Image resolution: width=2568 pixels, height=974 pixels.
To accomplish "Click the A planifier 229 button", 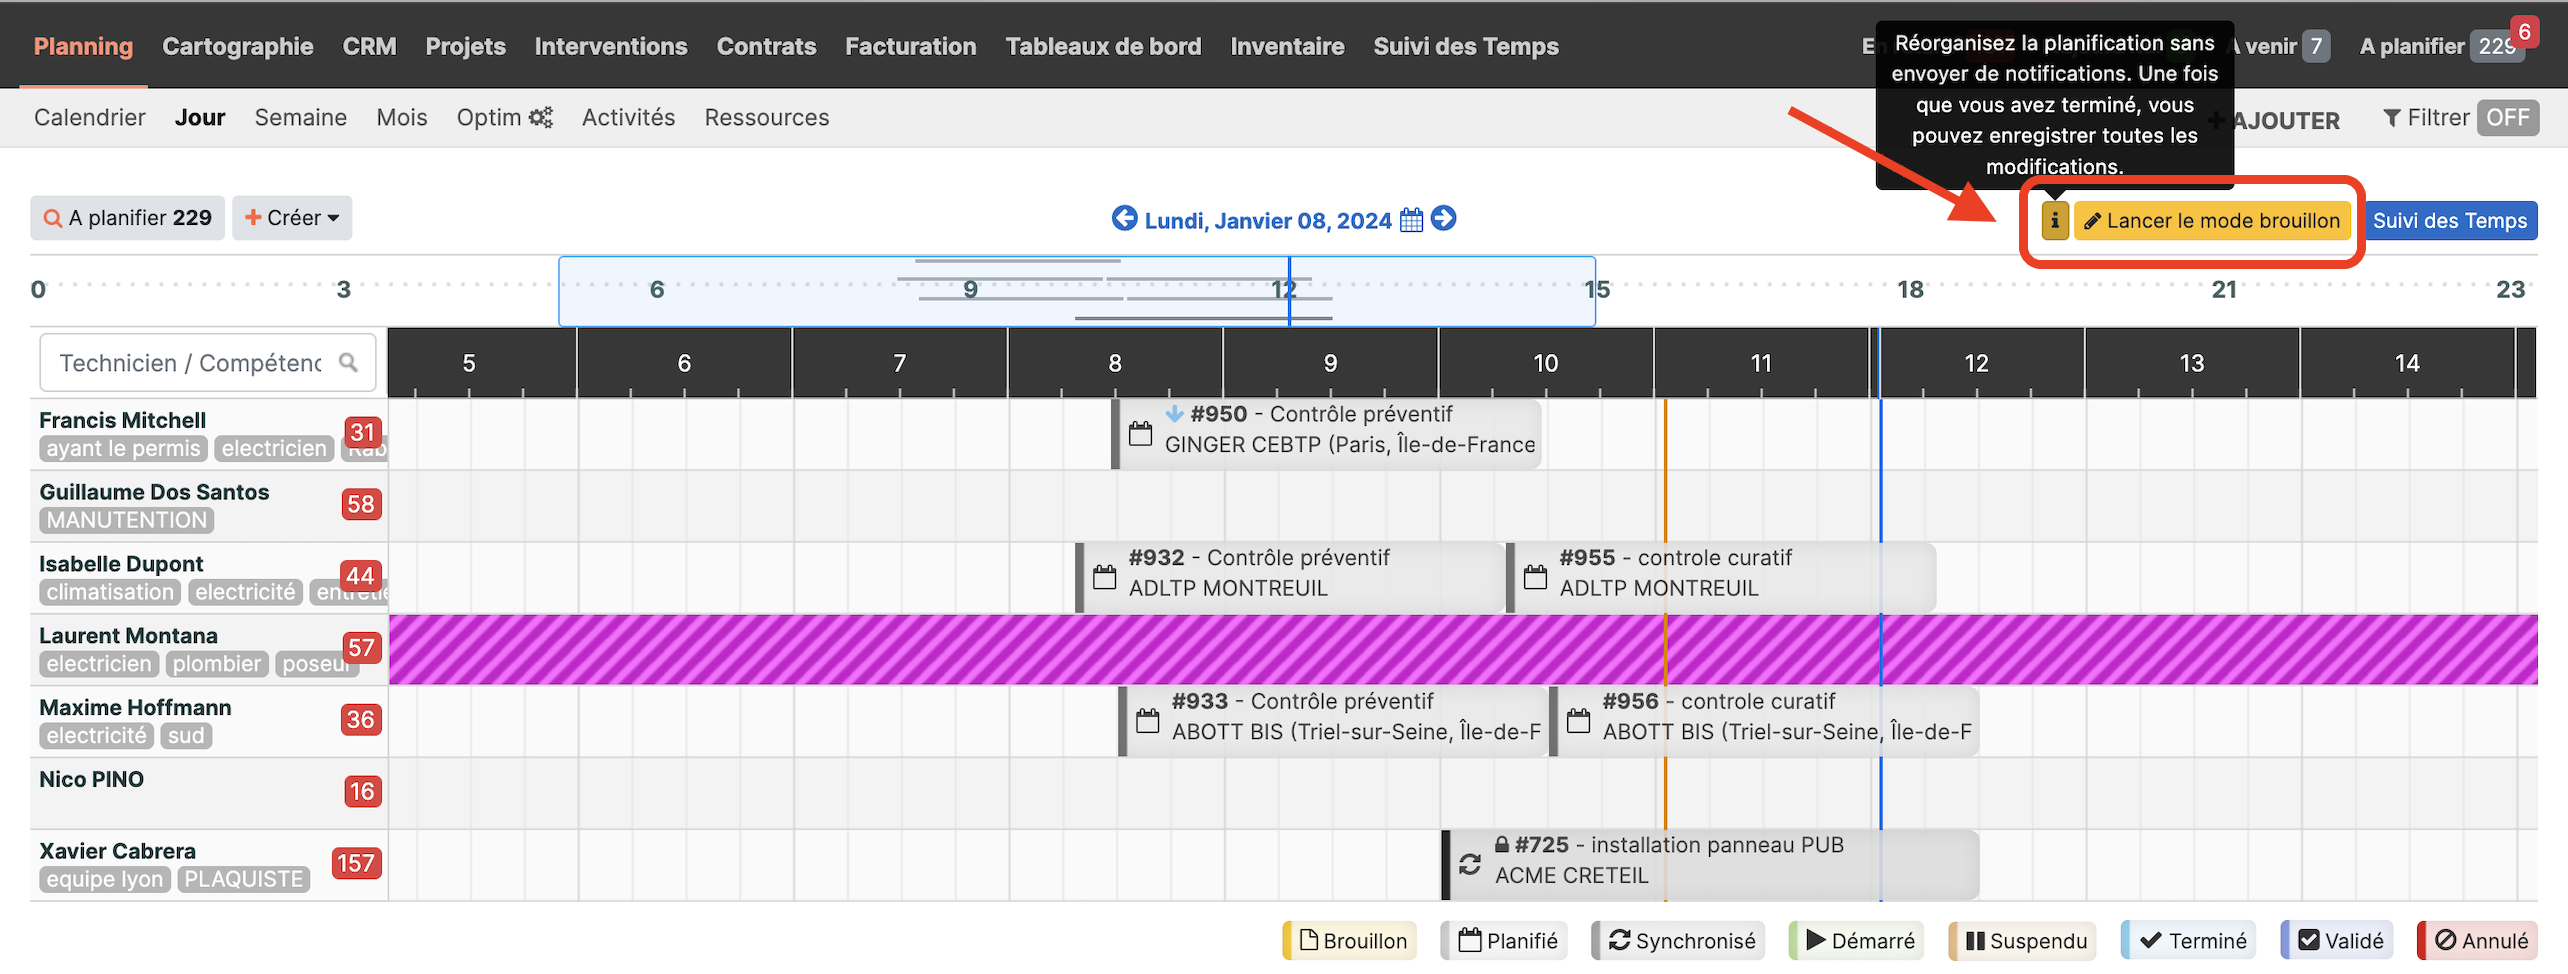I will [x=128, y=218].
